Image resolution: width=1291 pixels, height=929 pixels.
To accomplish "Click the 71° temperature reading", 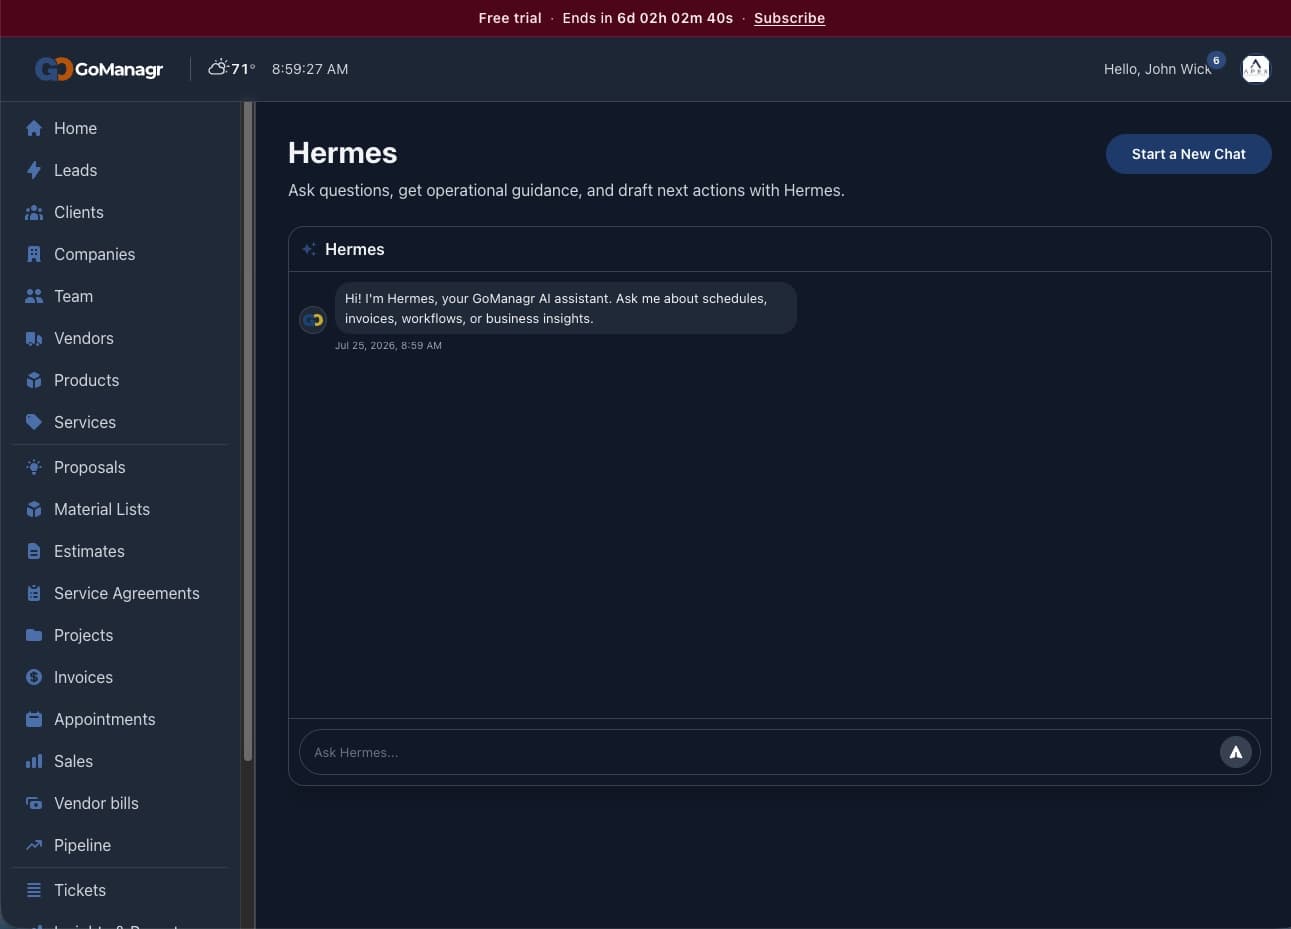I will 243,69.
